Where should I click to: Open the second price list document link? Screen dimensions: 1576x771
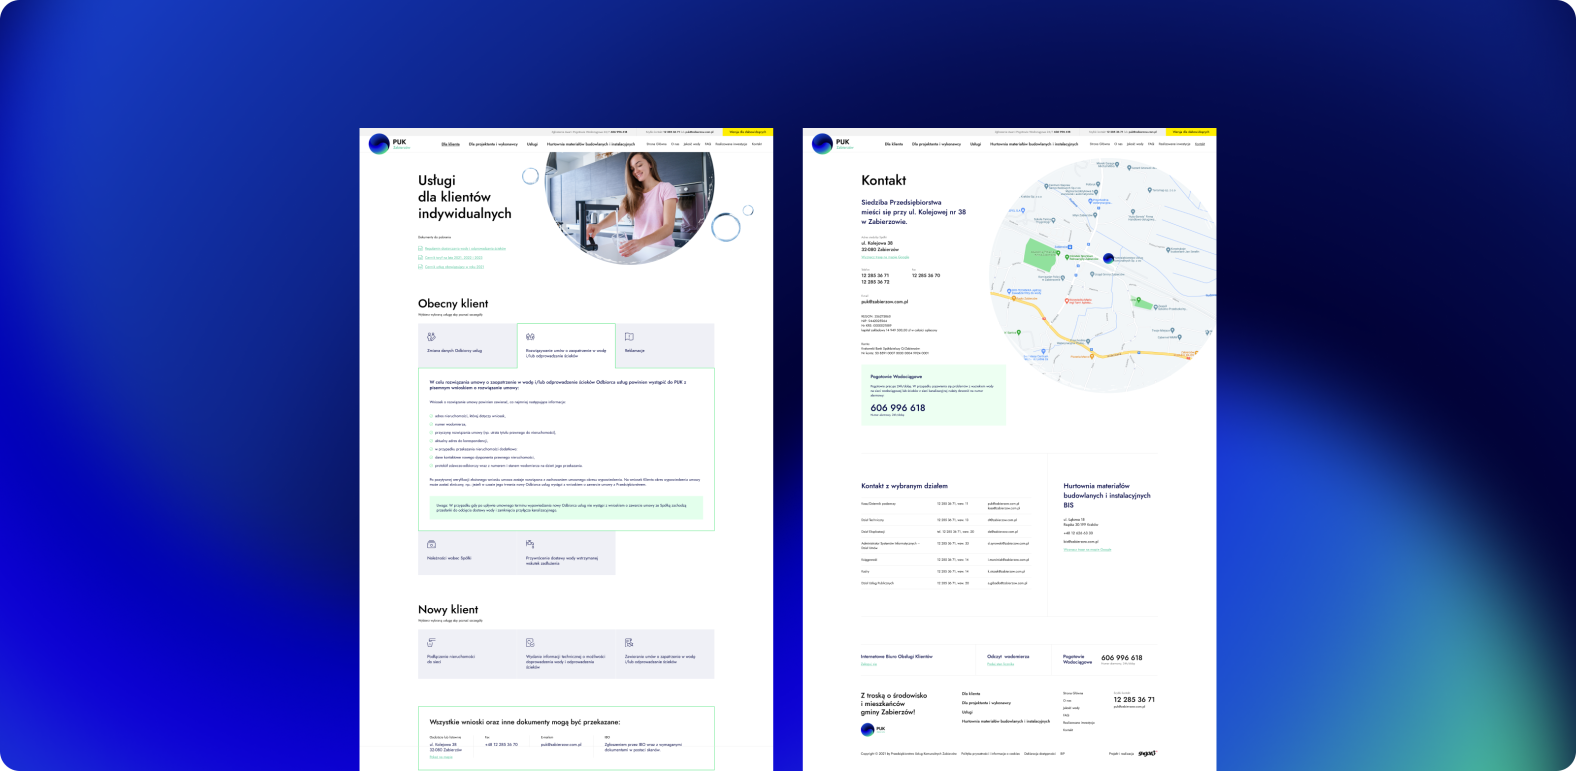453,258
